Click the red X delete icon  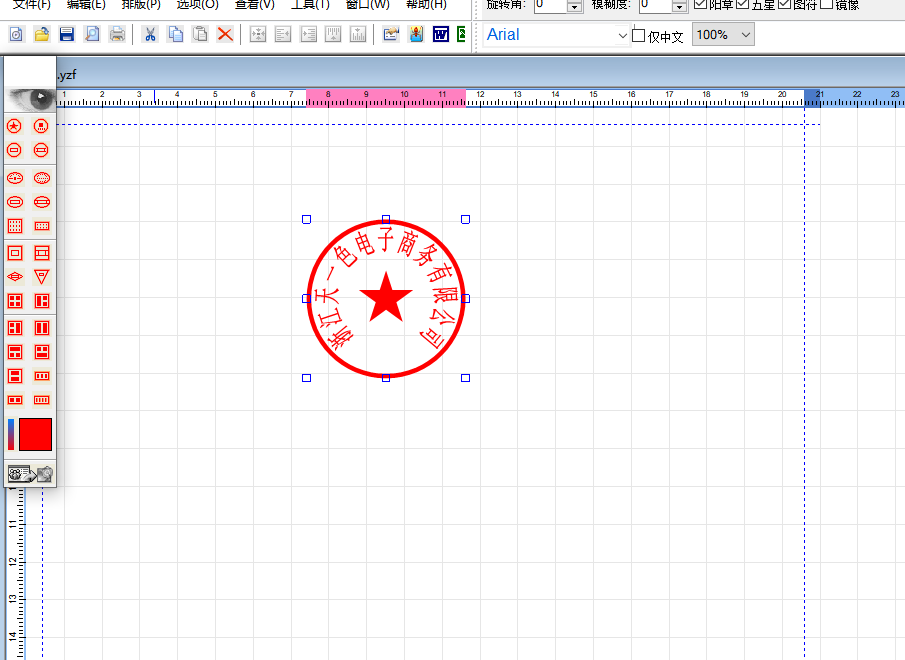coord(225,35)
